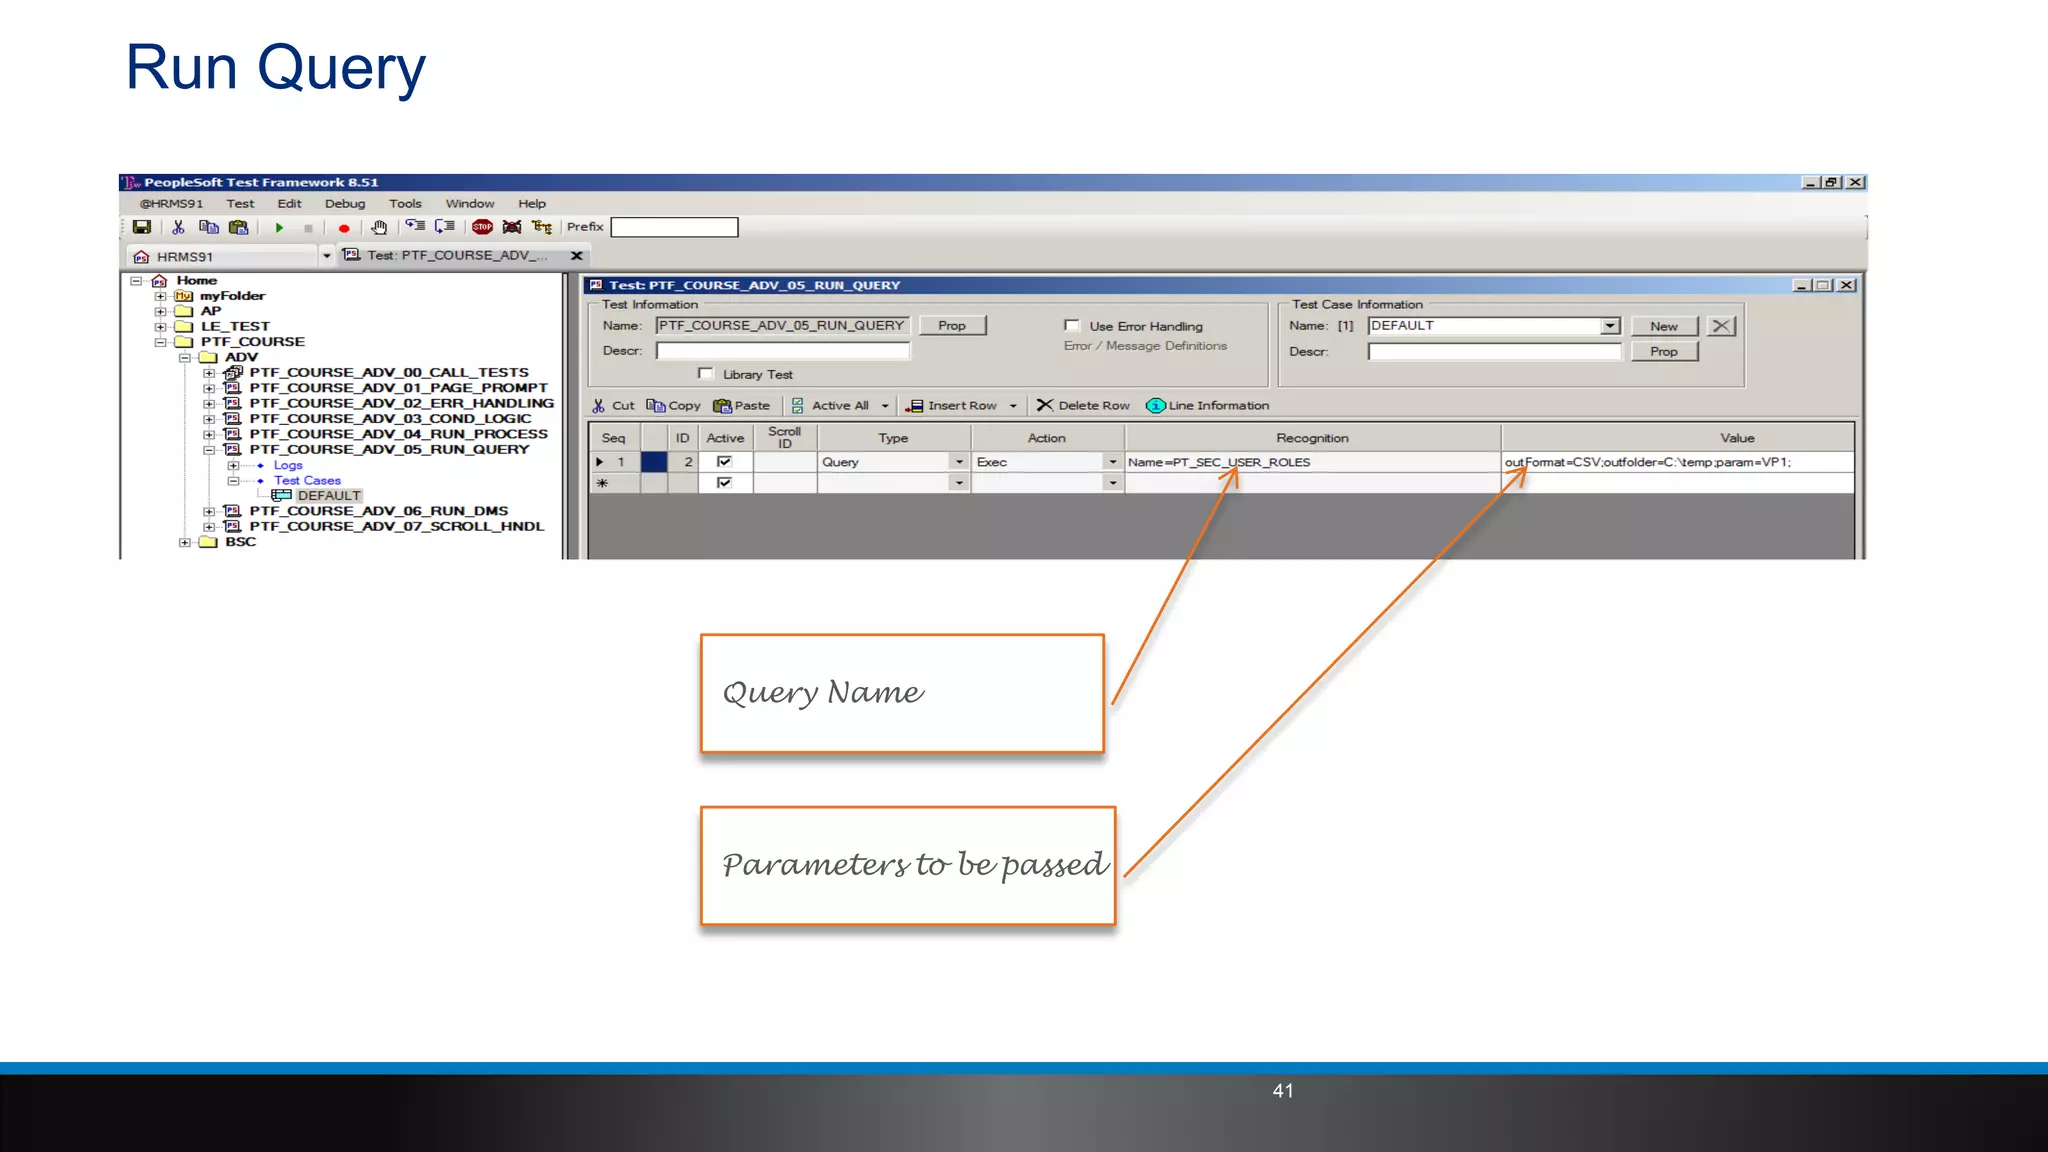Collapse the ADV folder node

point(185,357)
